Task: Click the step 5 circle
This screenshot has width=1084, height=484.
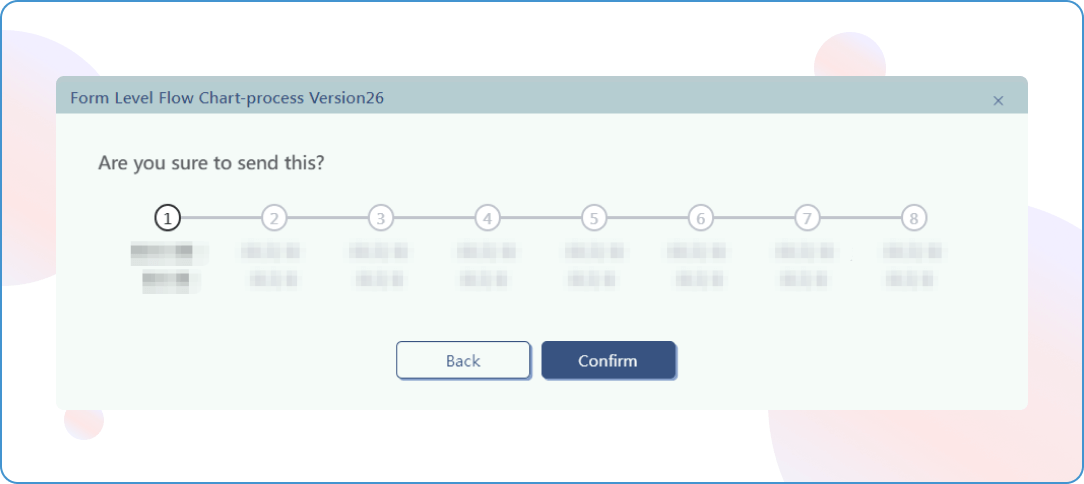Action: [x=594, y=217]
